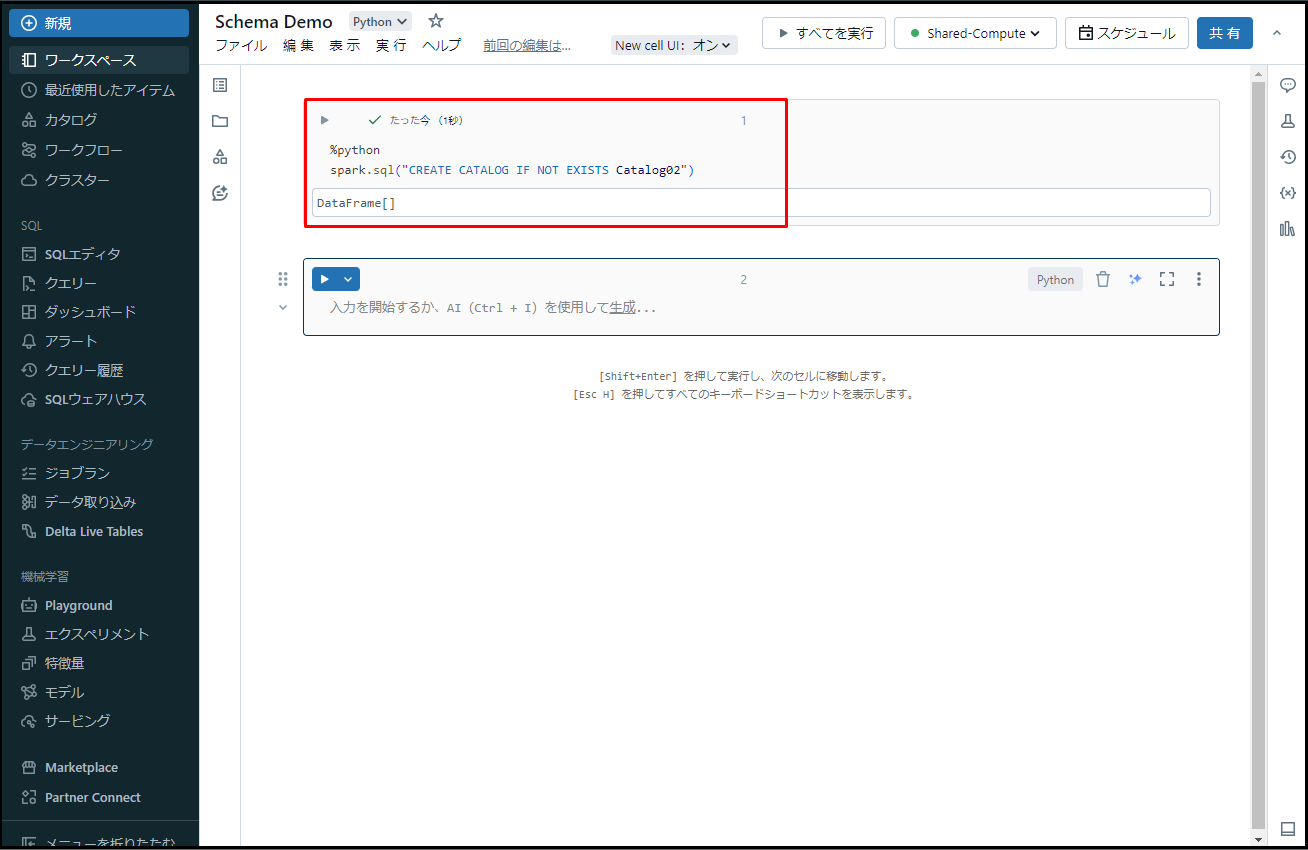The height and width of the screenshot is (850, 1308).
Task: Open the comments panel icon
Action: click(x=1288, y=85)
